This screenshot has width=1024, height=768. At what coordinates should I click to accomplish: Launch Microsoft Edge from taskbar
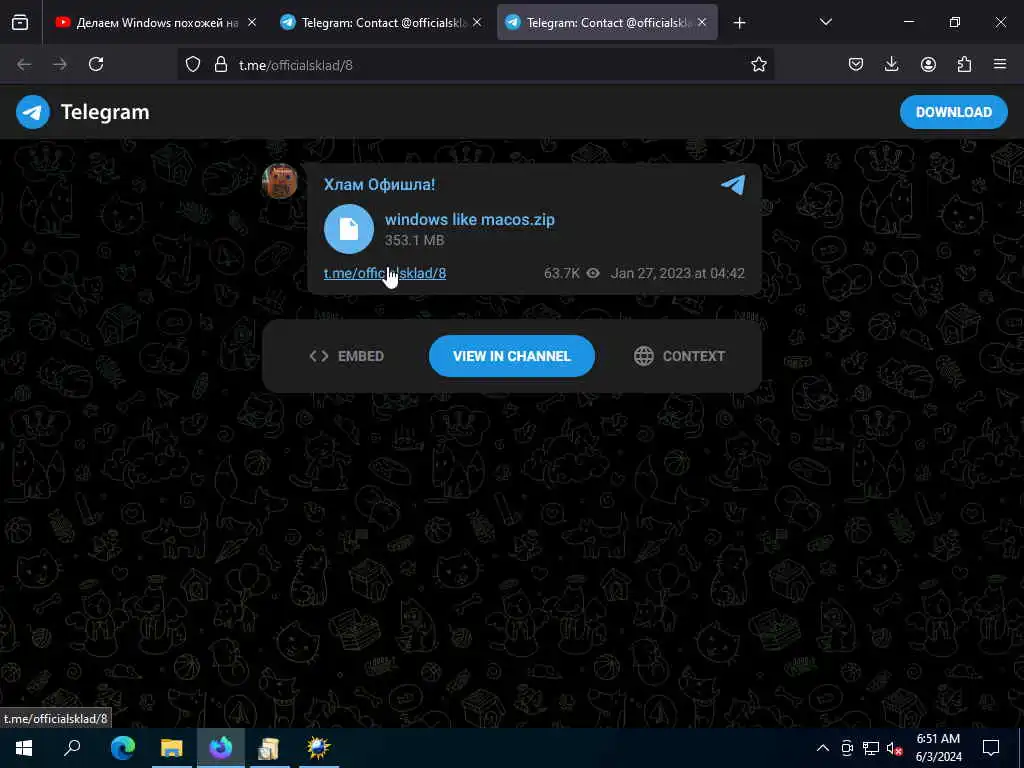pos(122,748)
